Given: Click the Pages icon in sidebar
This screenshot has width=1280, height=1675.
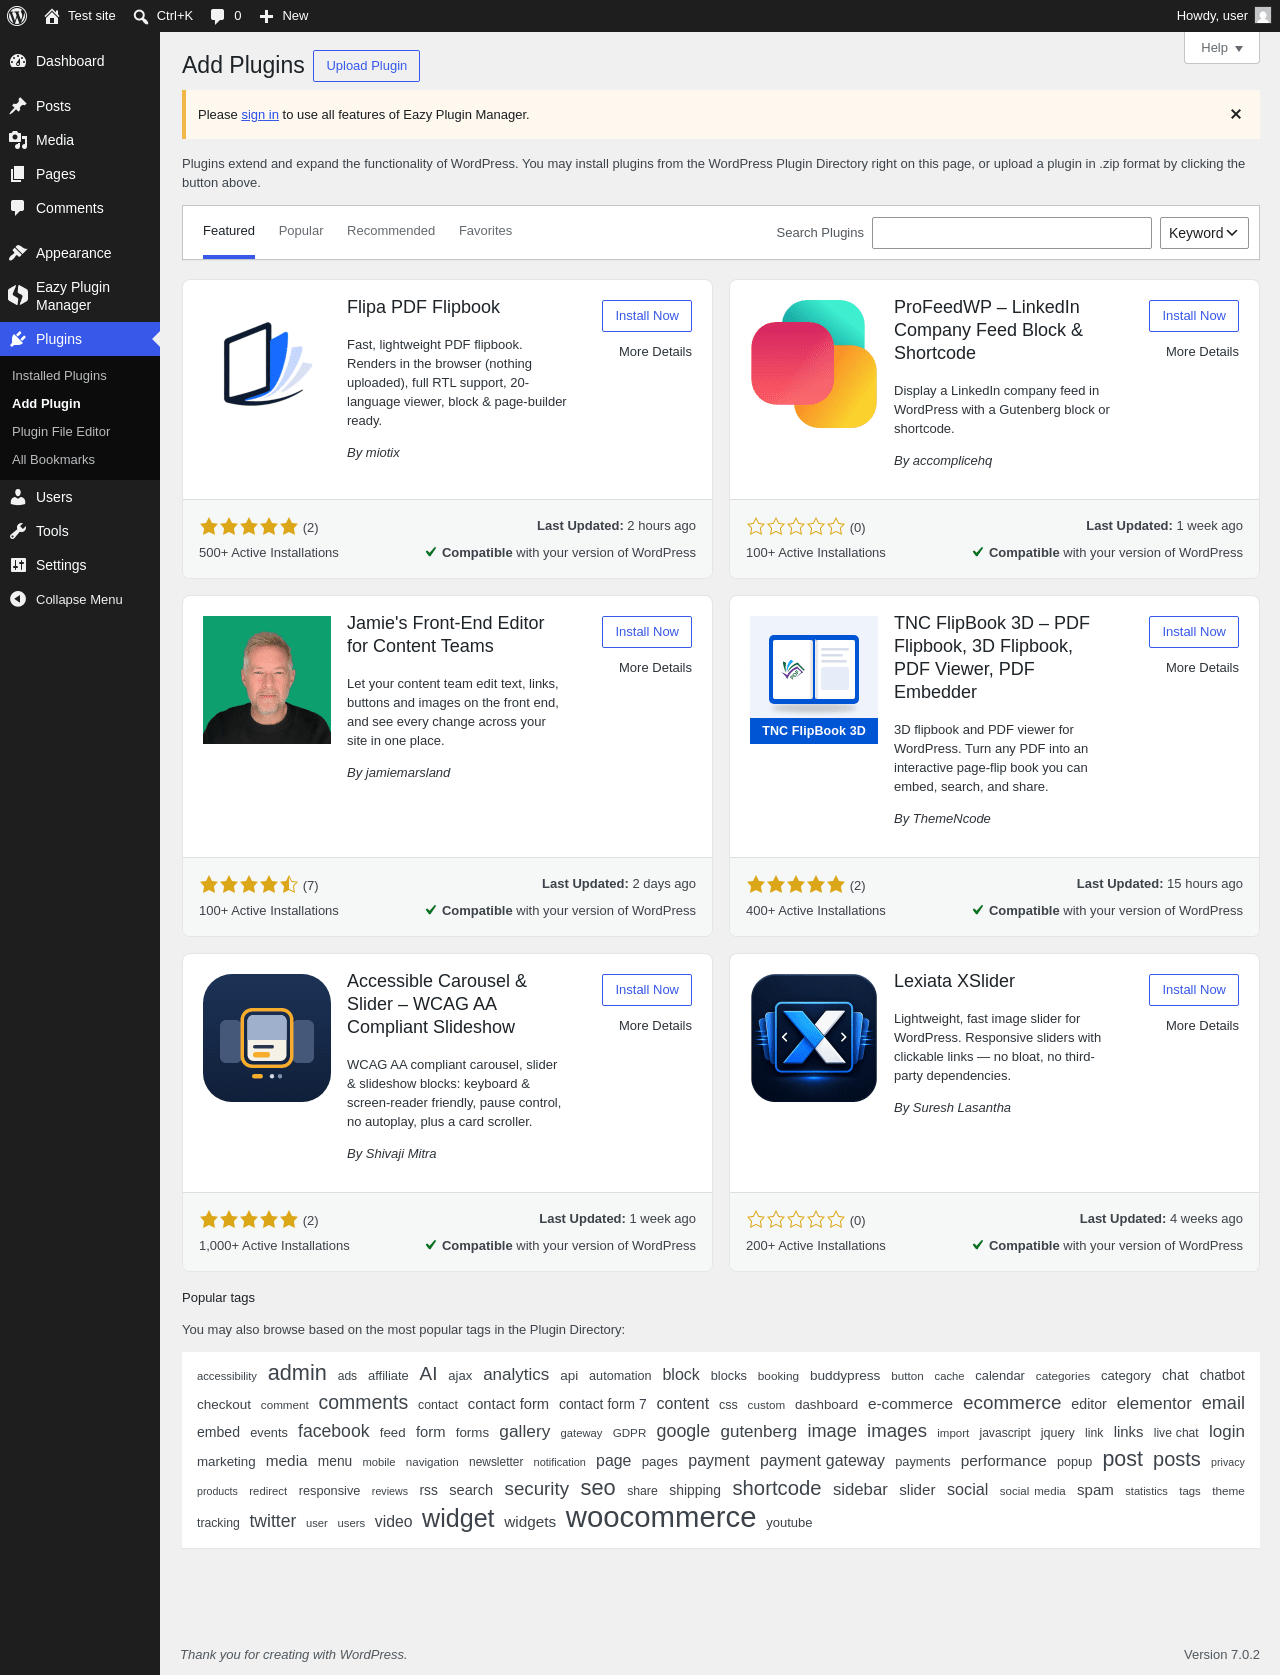Looking at the screenshot, I should (18, 174).
